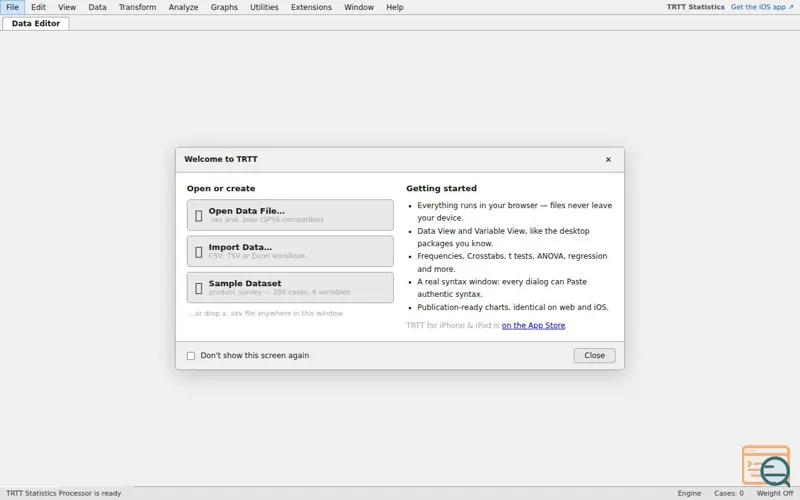Viewport: 800px width, 500px height.
Task: Click the TRTT Statistics Processor is ready text
Action: coord(64,493)
